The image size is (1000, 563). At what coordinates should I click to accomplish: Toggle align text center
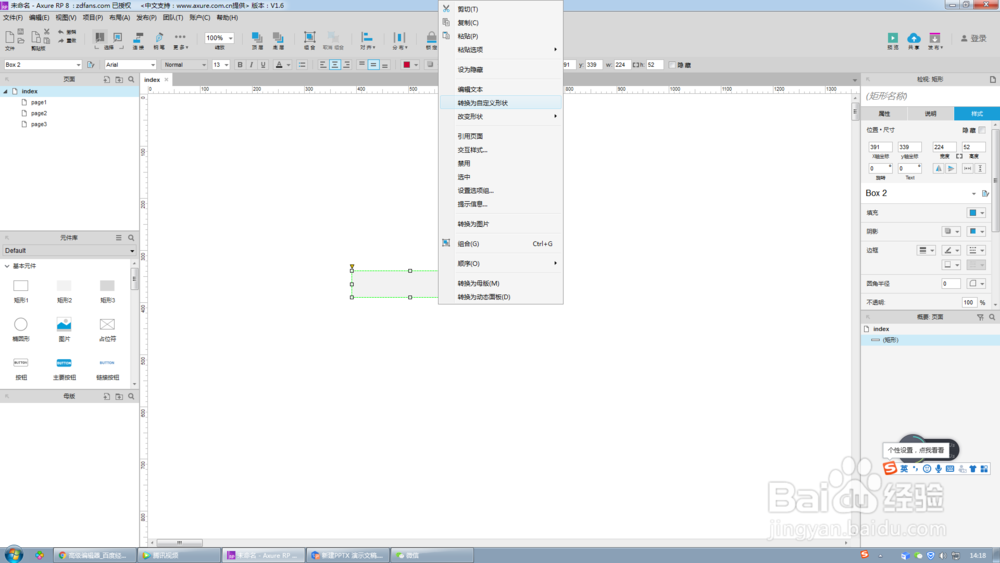pos(335,64)
